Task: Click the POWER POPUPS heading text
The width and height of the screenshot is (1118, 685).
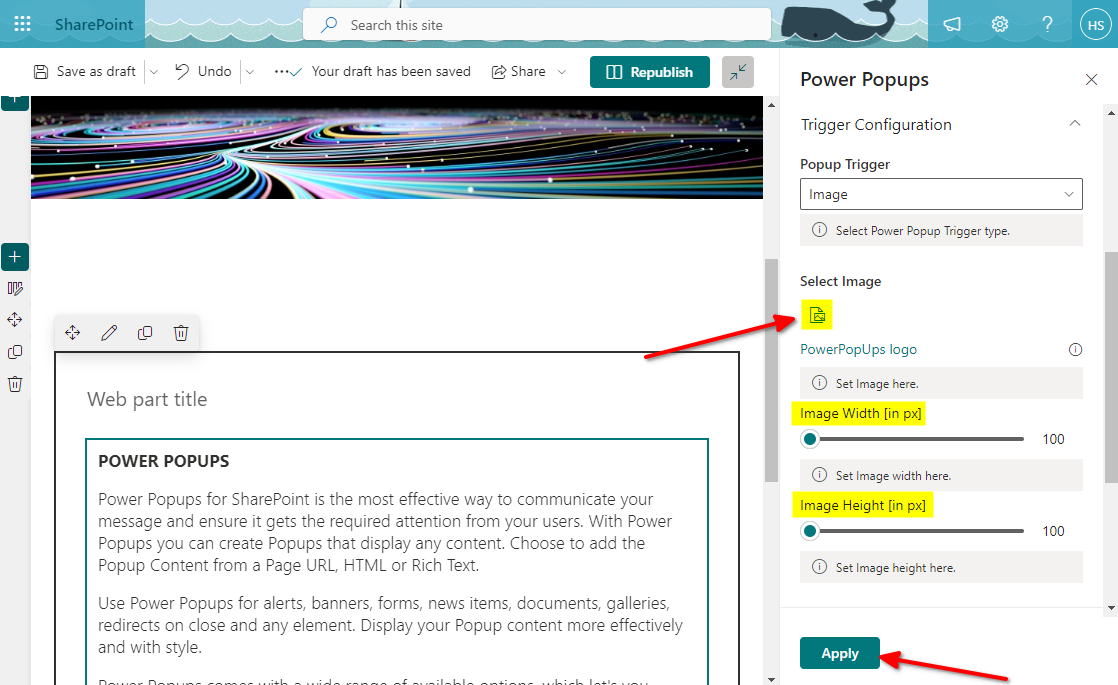Action: pyautogui.click(x=164, y=461)
